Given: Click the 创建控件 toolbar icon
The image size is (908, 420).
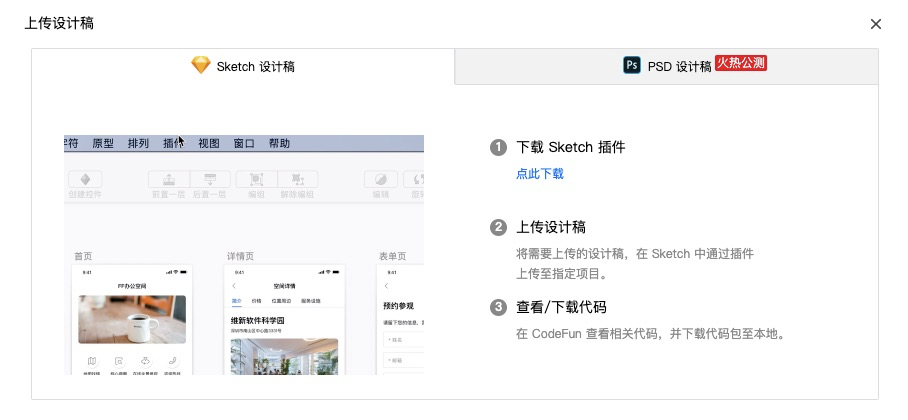Looking at the screenshot, I should [85, 179].
